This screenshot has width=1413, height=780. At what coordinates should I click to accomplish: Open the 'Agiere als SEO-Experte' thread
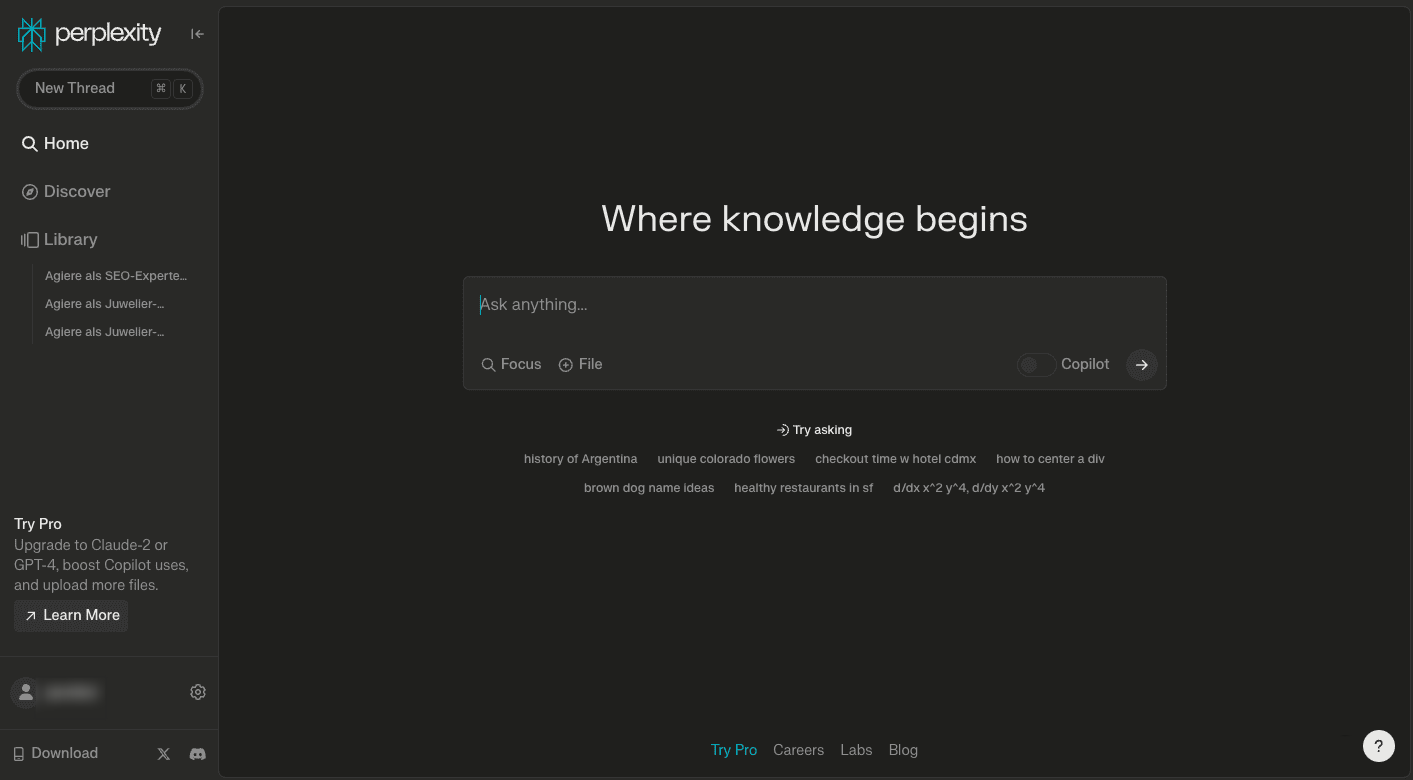(x=116, y=276)
